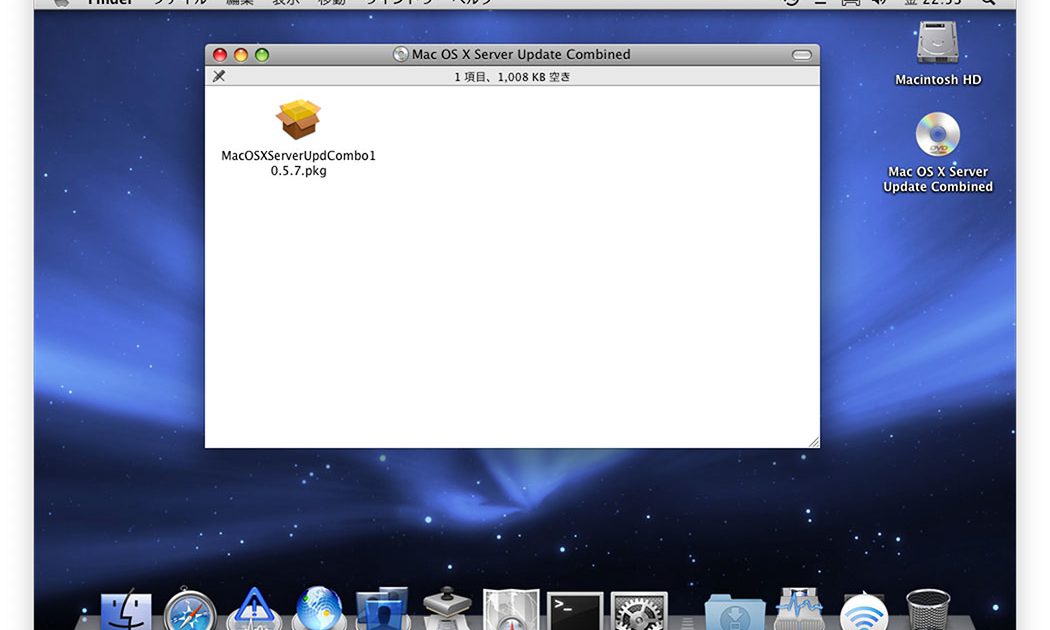Click the window resize grip corner
Screen dimensions: 1050x630
(814, 442)
